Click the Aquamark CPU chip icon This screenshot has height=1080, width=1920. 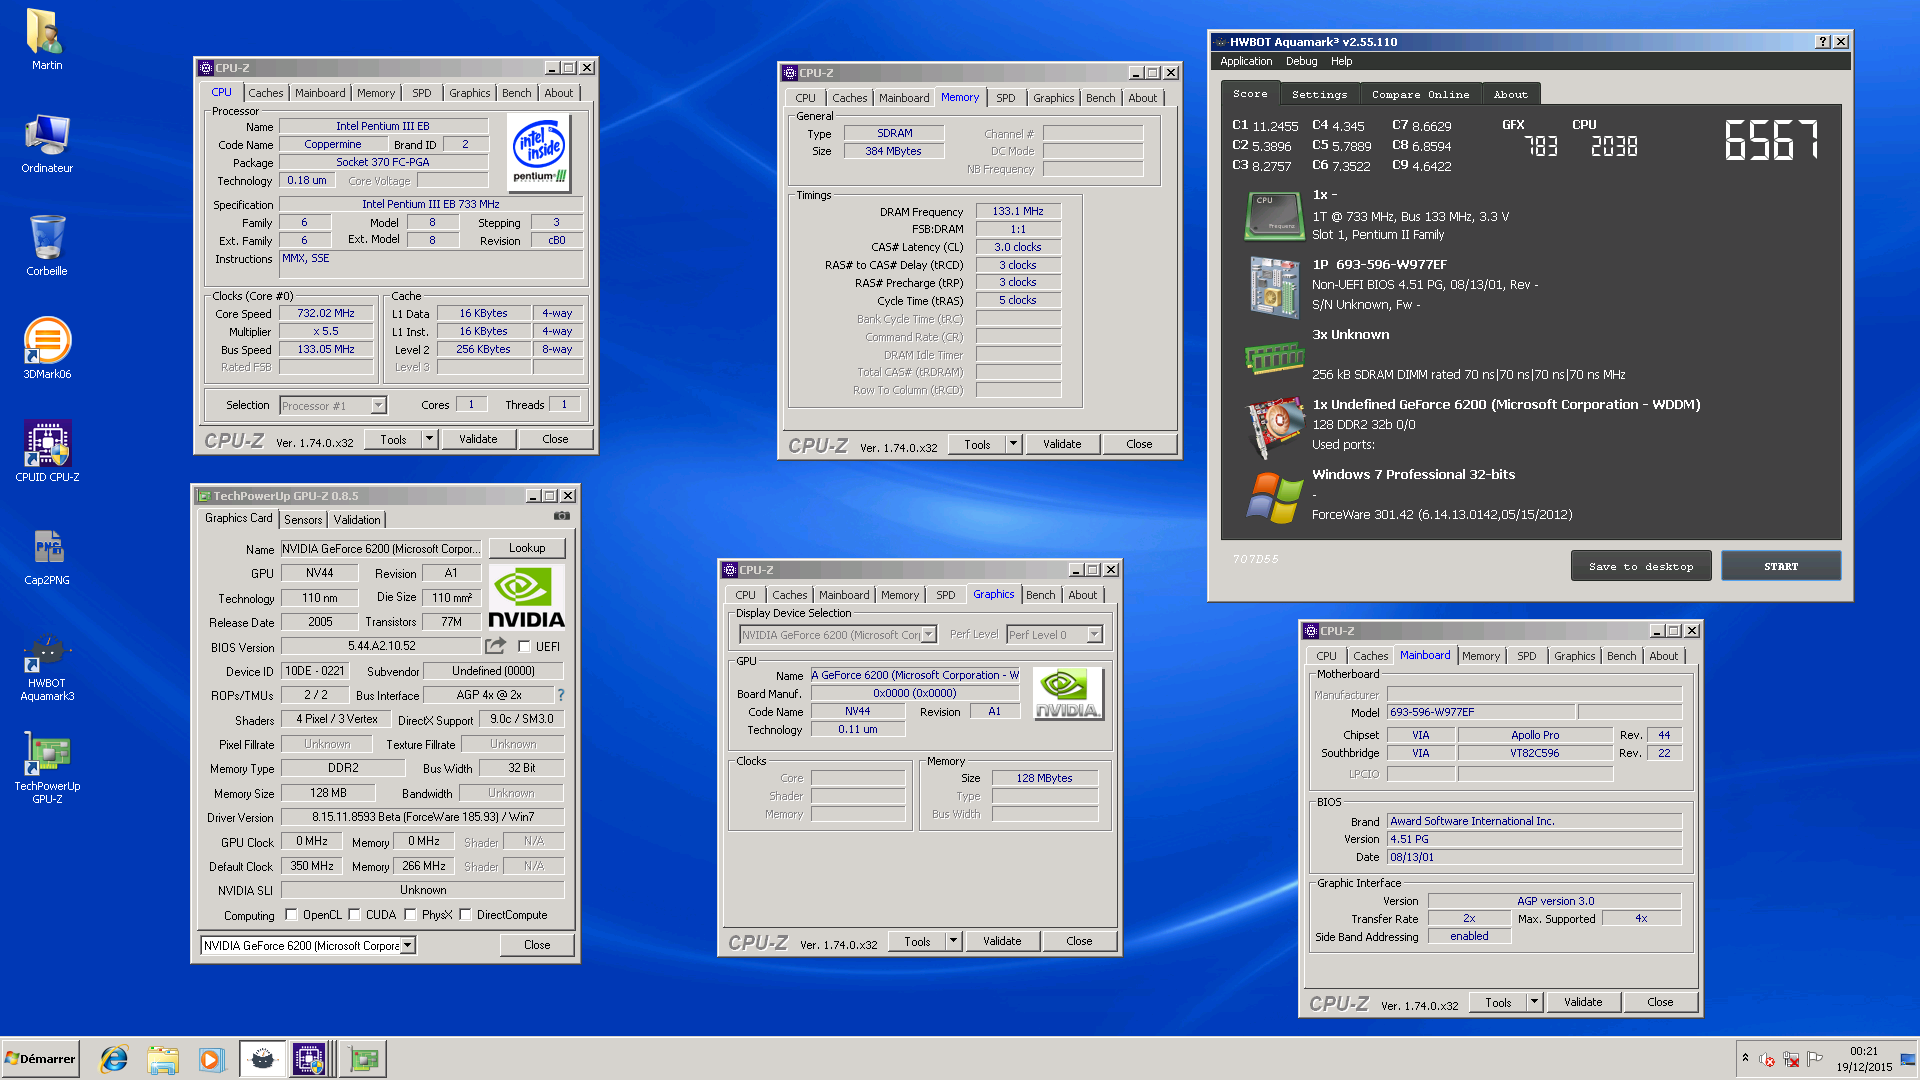tap(1274, 215)
